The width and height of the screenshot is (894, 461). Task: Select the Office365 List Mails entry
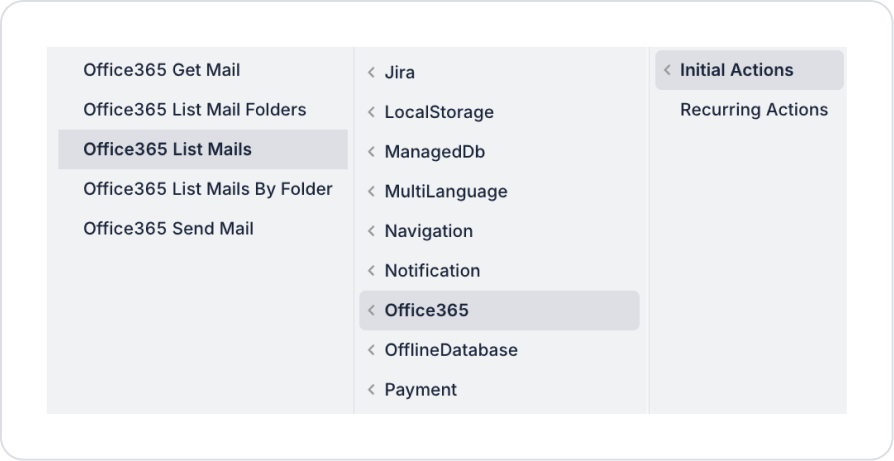202,149
